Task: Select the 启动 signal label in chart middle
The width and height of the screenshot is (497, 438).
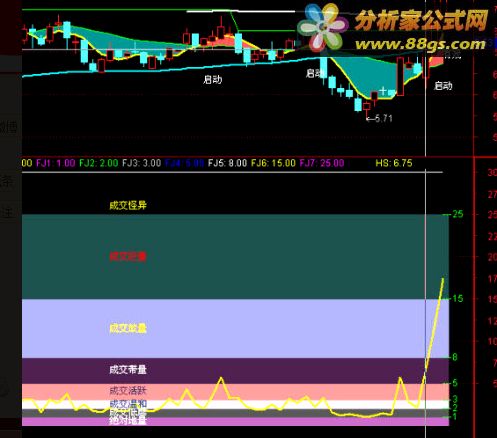Action: [213, 79]
